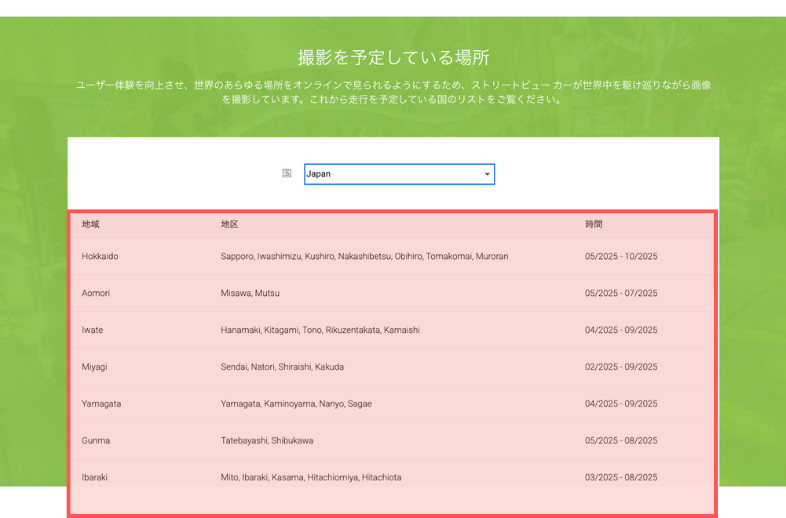Select the Miyagi region cell
The image size is (786, 518).
(x=94, y=367)
